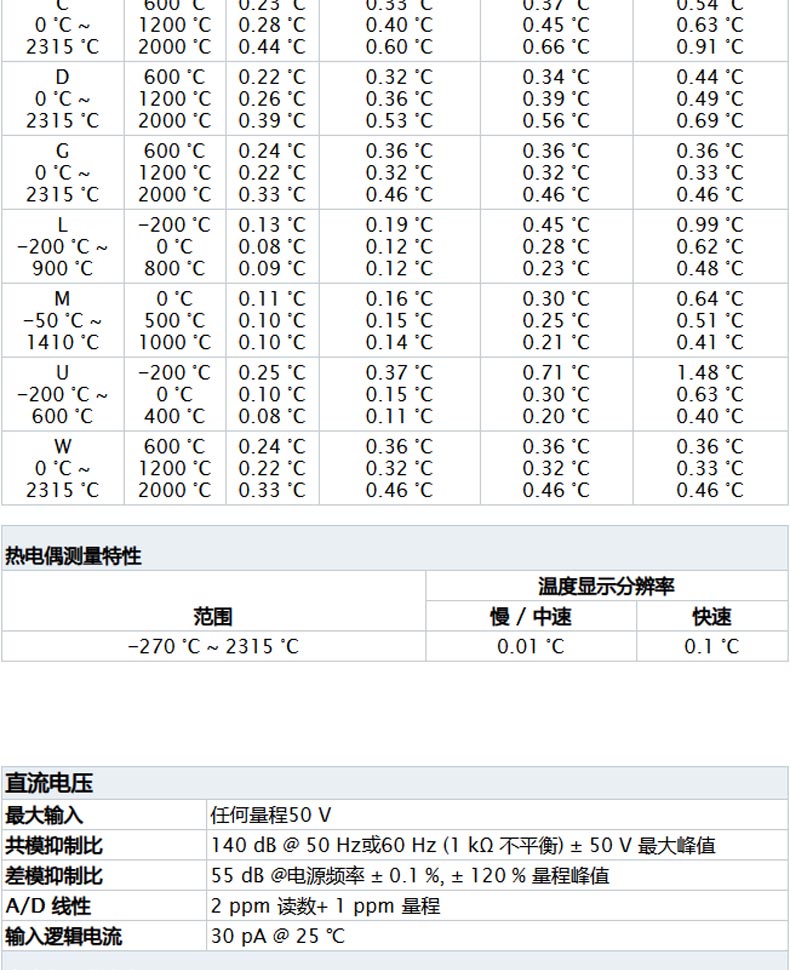Viewport: 790px width, 970px height.
Task: Select the 2 ppm 读数+ 1 ppm 量程 value
Action: [x=325, y=906]
